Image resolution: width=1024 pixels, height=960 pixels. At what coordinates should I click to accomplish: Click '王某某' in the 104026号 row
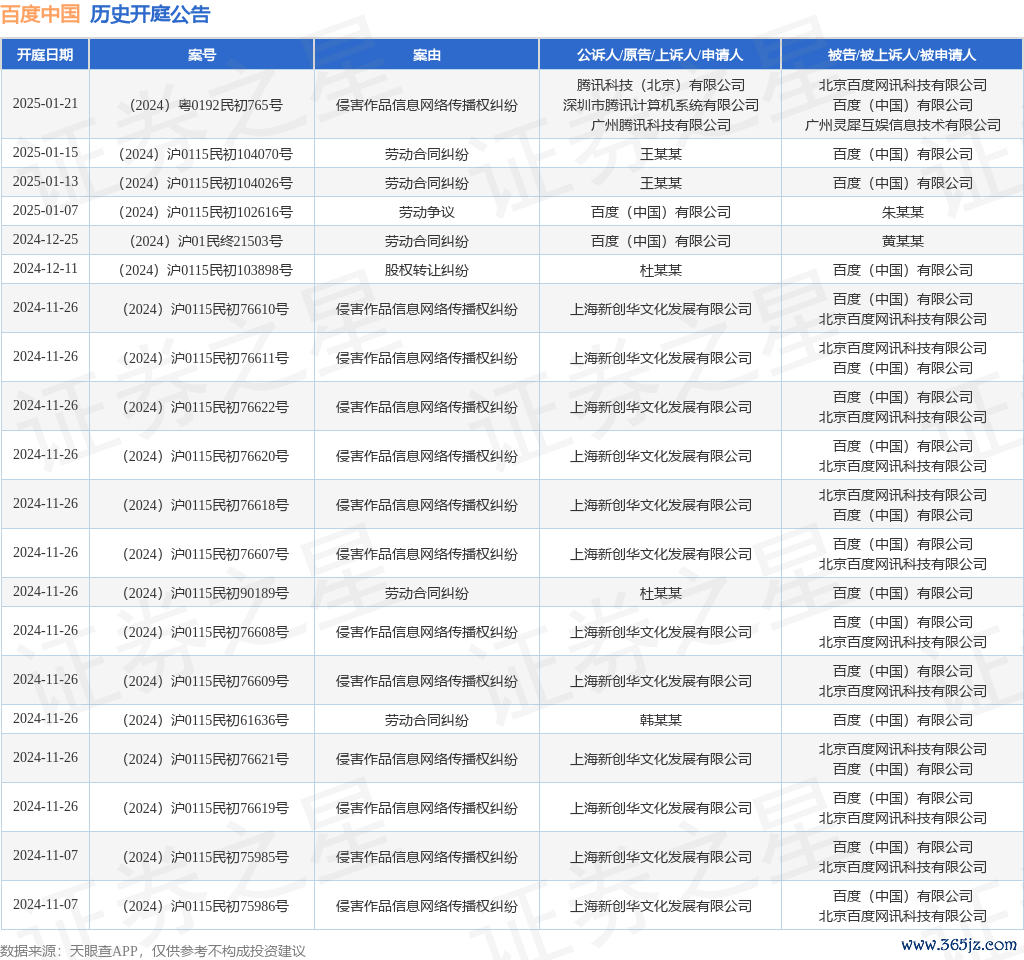(661, 184)
